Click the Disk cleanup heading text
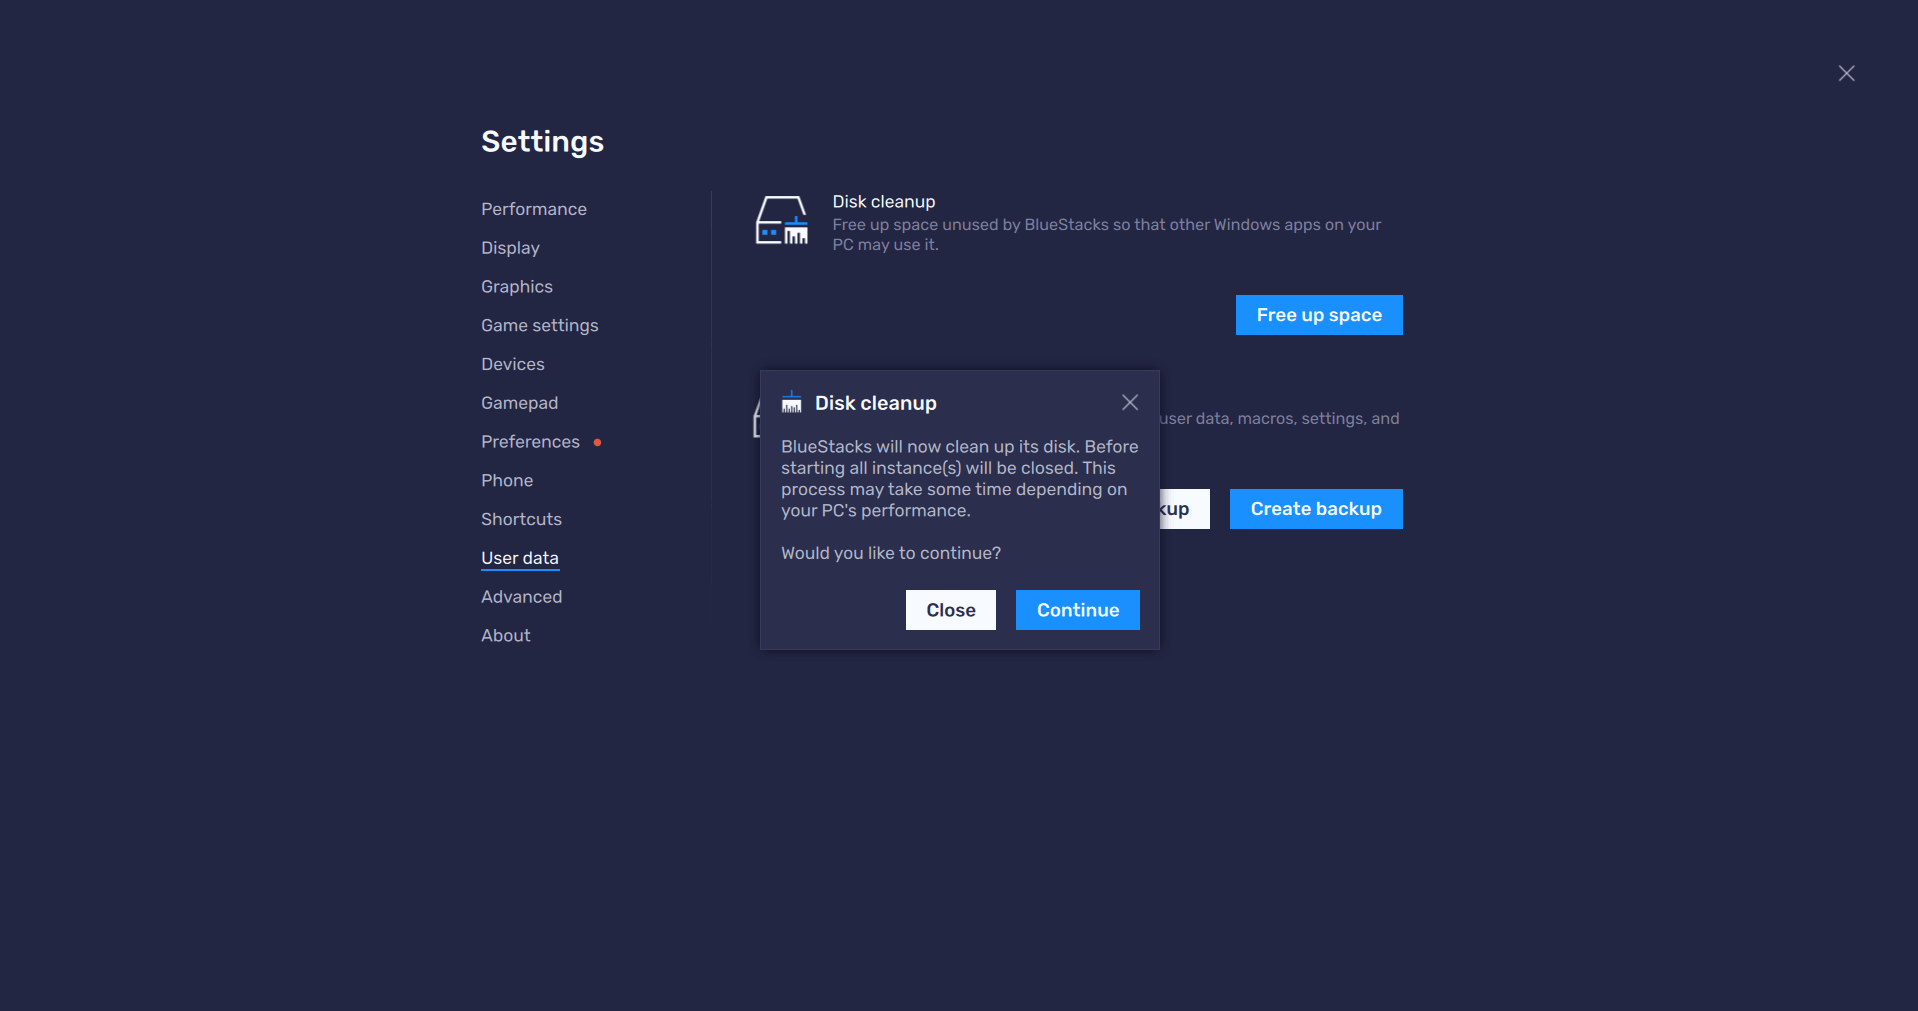This screenshot has height=1011, width=1918. [x=884, y=202]
